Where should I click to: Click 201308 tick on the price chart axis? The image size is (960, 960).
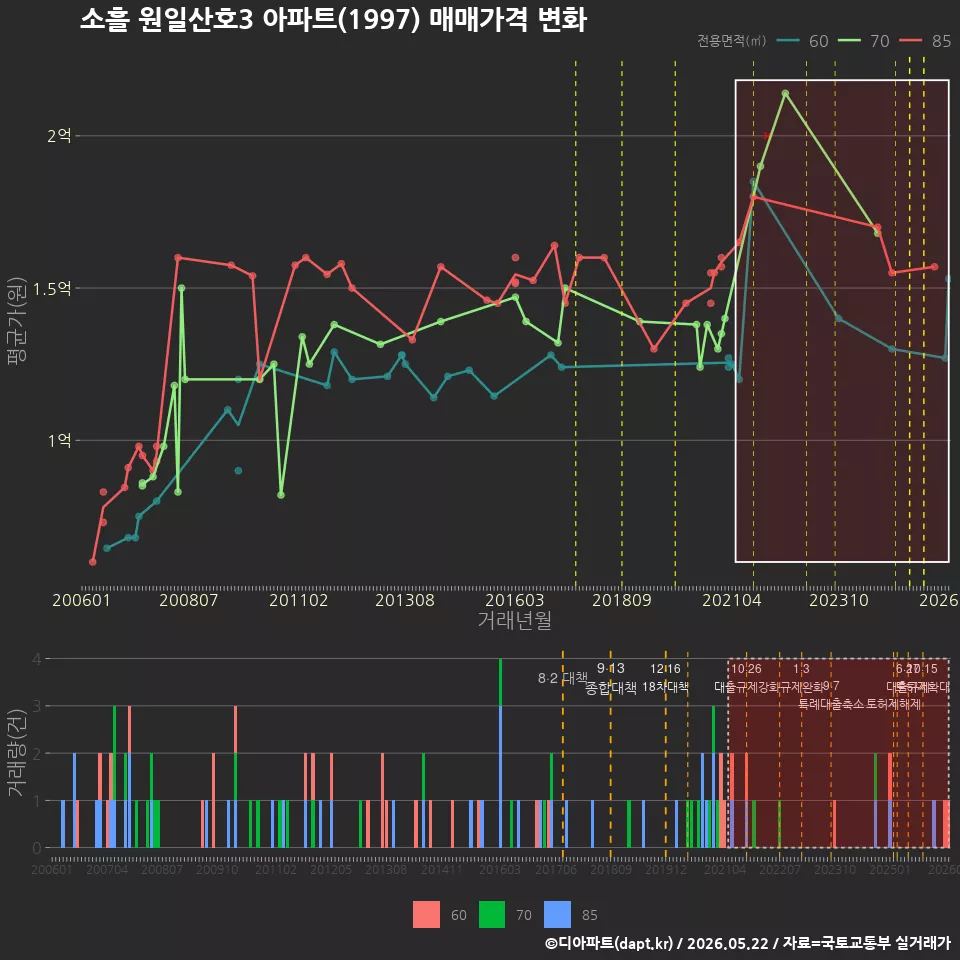pyautogui.click(x=405, y=600)
